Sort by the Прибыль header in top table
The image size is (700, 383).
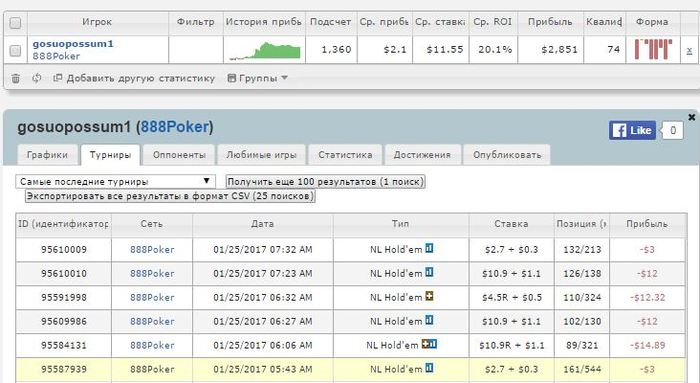point(550,22)
